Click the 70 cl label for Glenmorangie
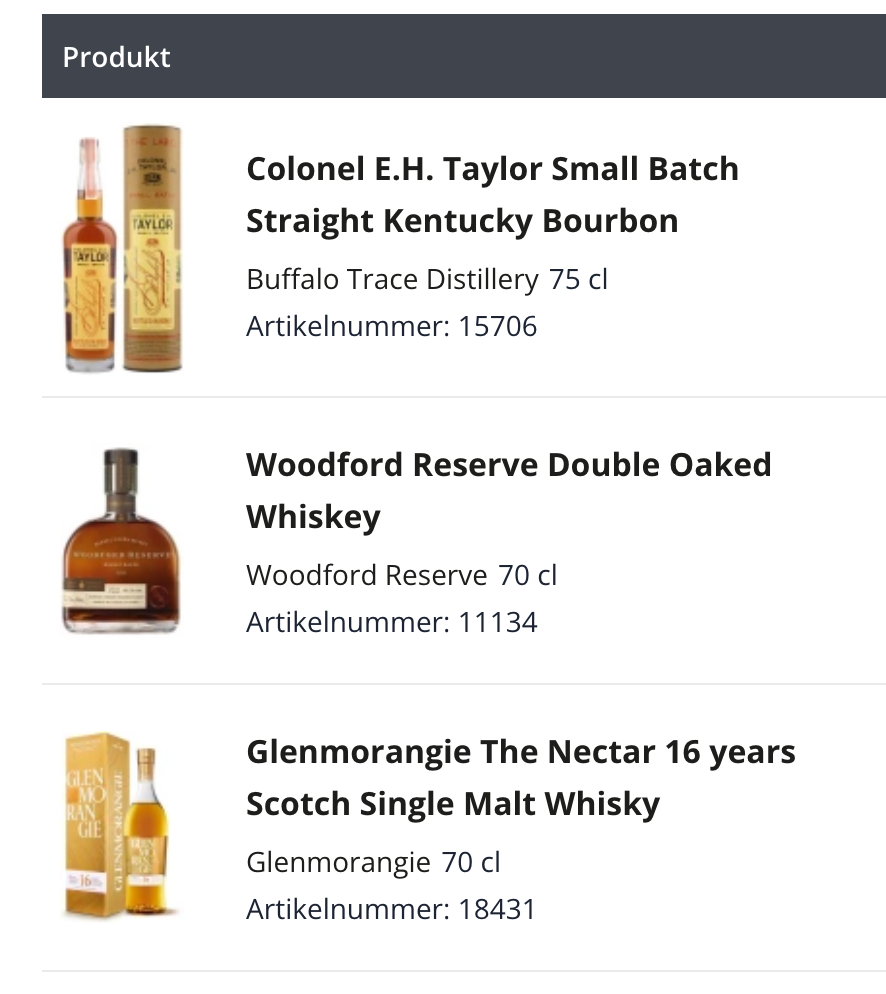Screen dimensions: 886x994 tap(471, 862)
